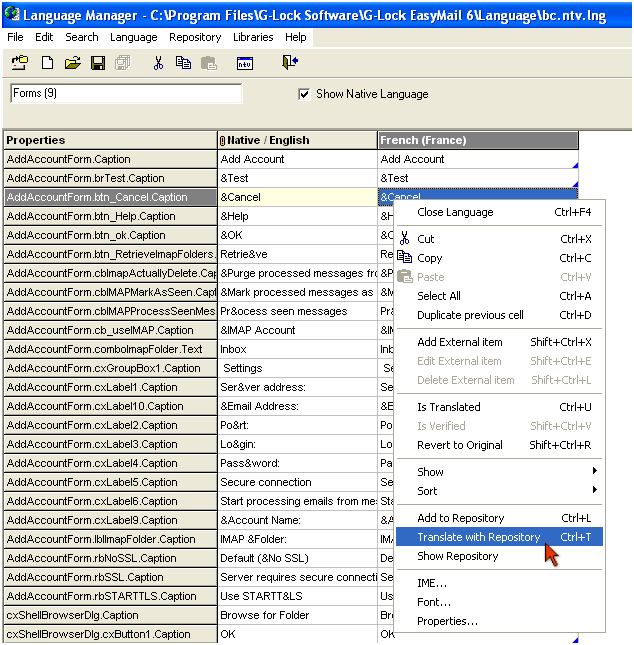Select the native 'Retrie&ve' cell
The image size is (634, 645).
point(297,254)
